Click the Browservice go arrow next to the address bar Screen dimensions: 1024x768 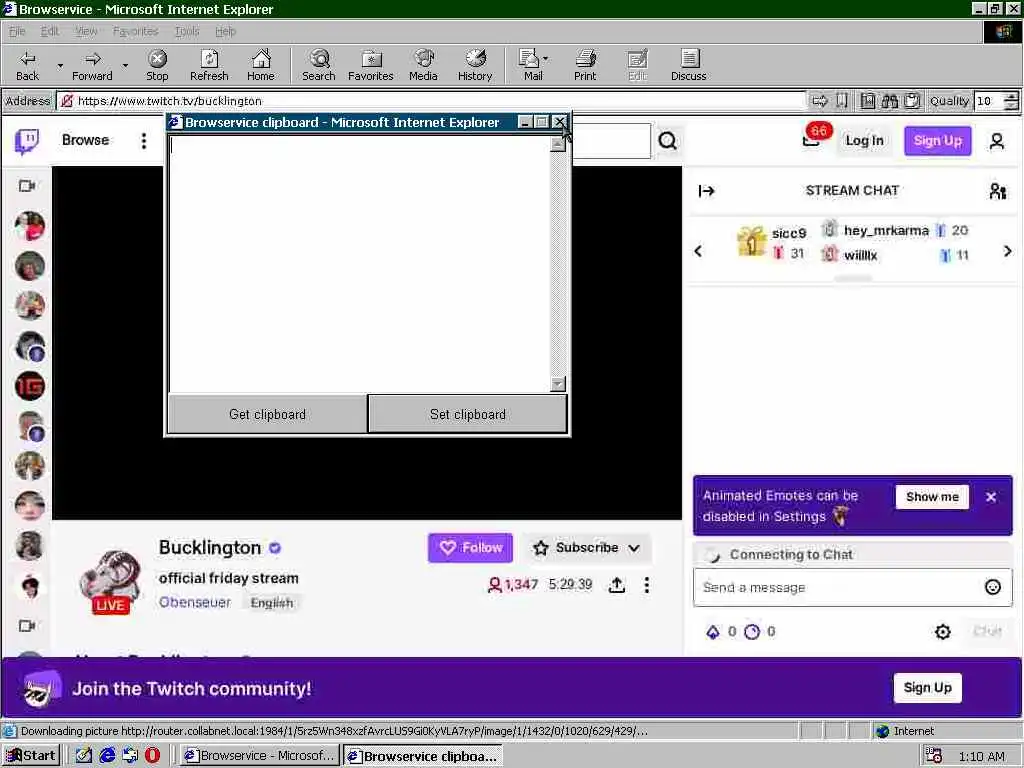coord(819,101)
